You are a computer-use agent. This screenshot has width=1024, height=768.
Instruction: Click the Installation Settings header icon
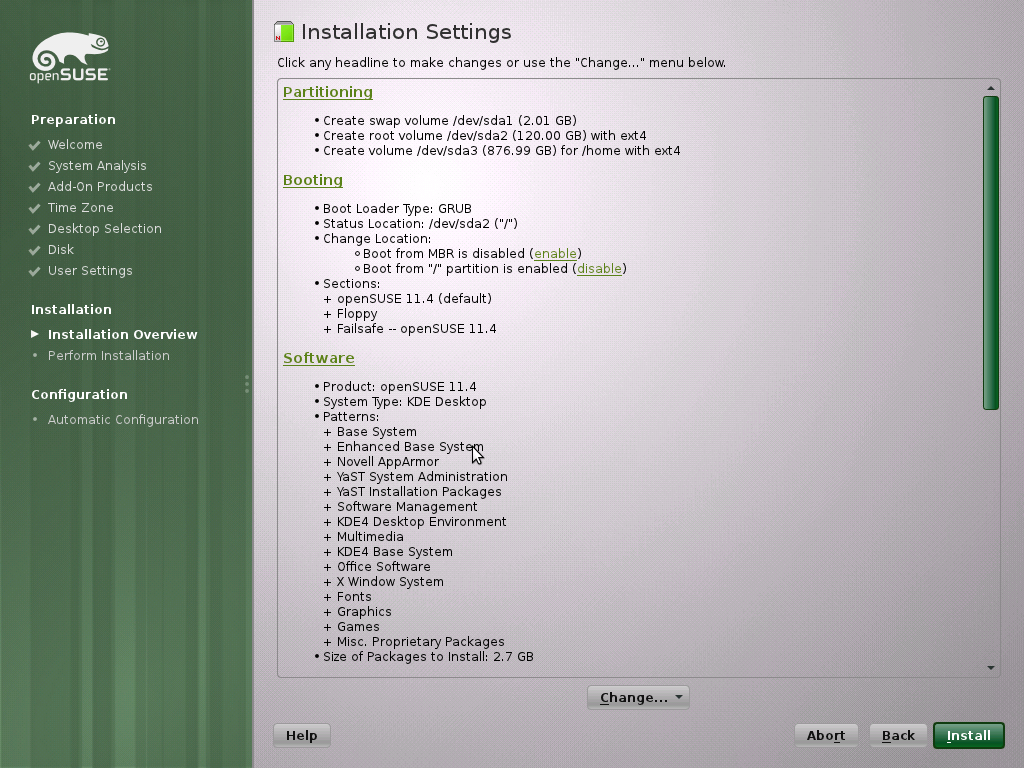coord(284,31)
